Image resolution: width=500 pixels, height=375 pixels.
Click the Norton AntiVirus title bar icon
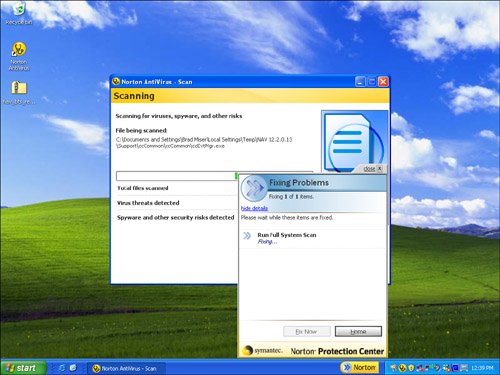[x=116, y=81]
